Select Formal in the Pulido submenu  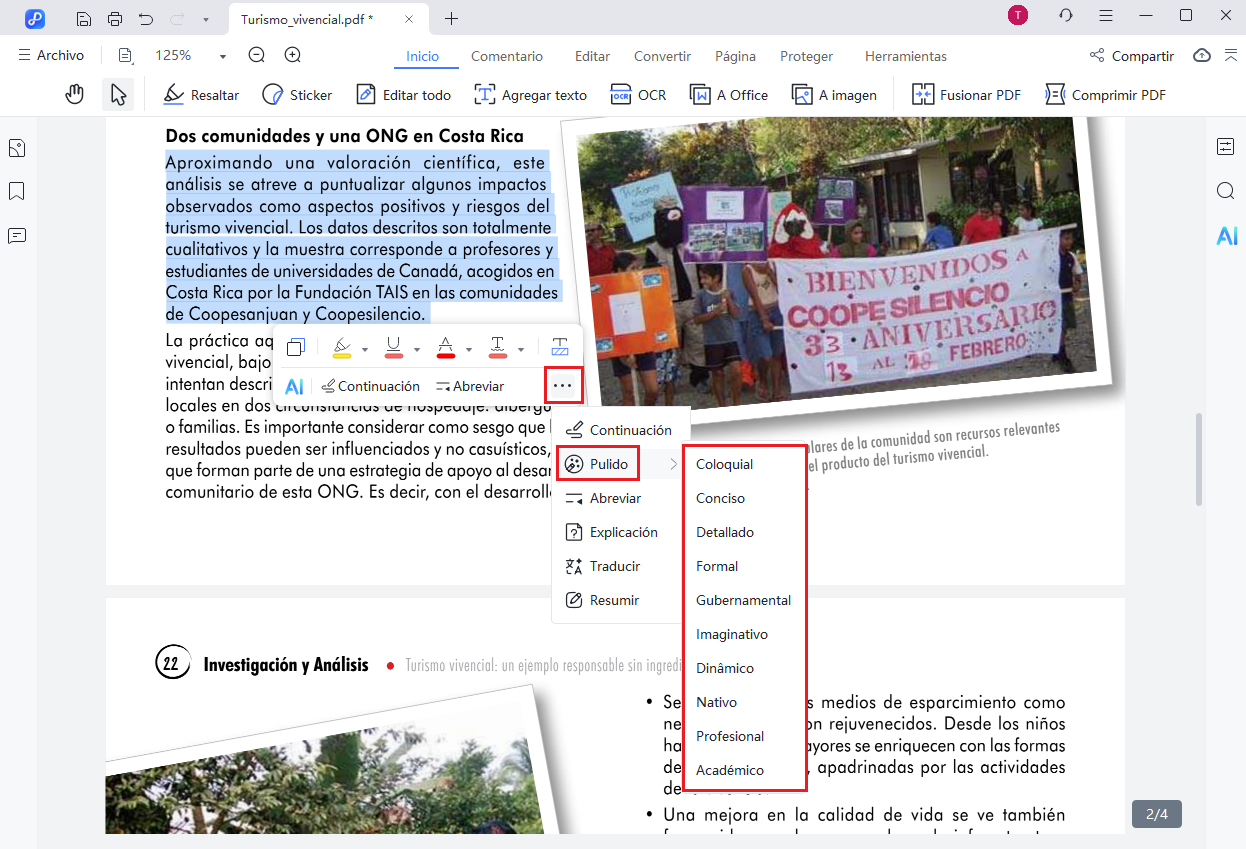[717, 566]
